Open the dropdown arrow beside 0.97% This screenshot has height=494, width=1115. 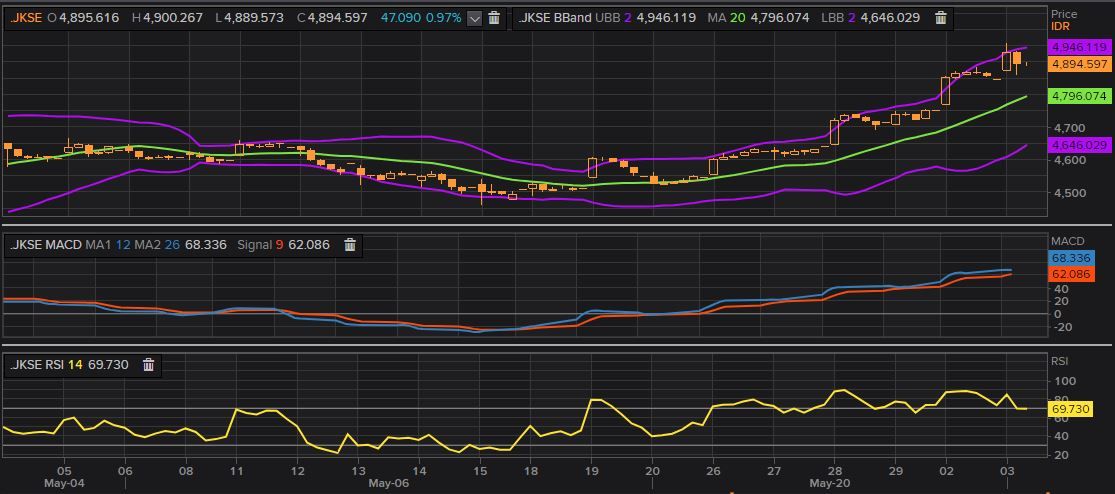pyautogui.click(x=475, y=18)
